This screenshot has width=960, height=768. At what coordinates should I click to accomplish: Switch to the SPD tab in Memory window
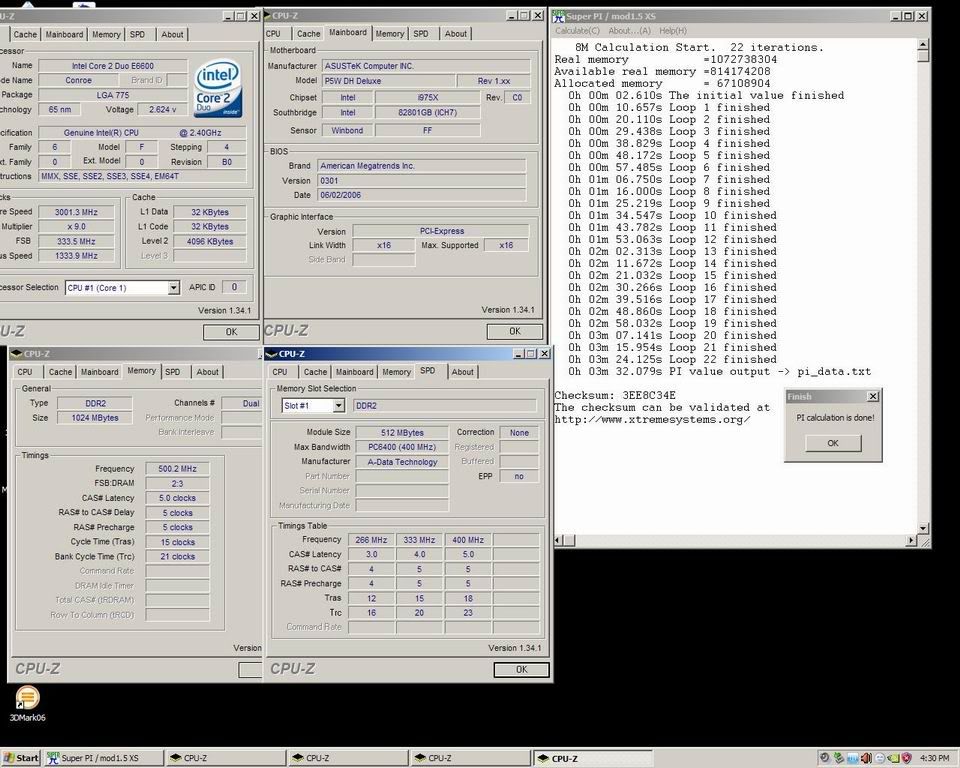click(x=173, y=372)
